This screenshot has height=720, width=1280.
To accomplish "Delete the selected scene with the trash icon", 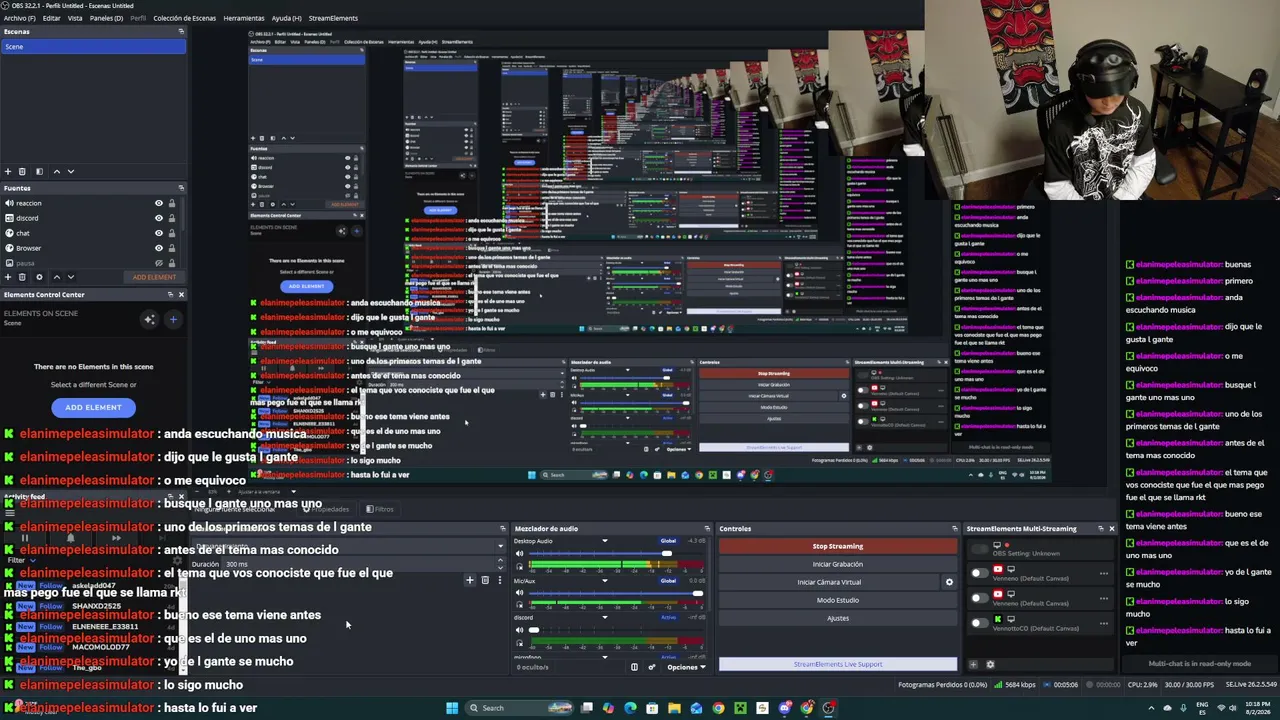I will (x=22, y=171).
